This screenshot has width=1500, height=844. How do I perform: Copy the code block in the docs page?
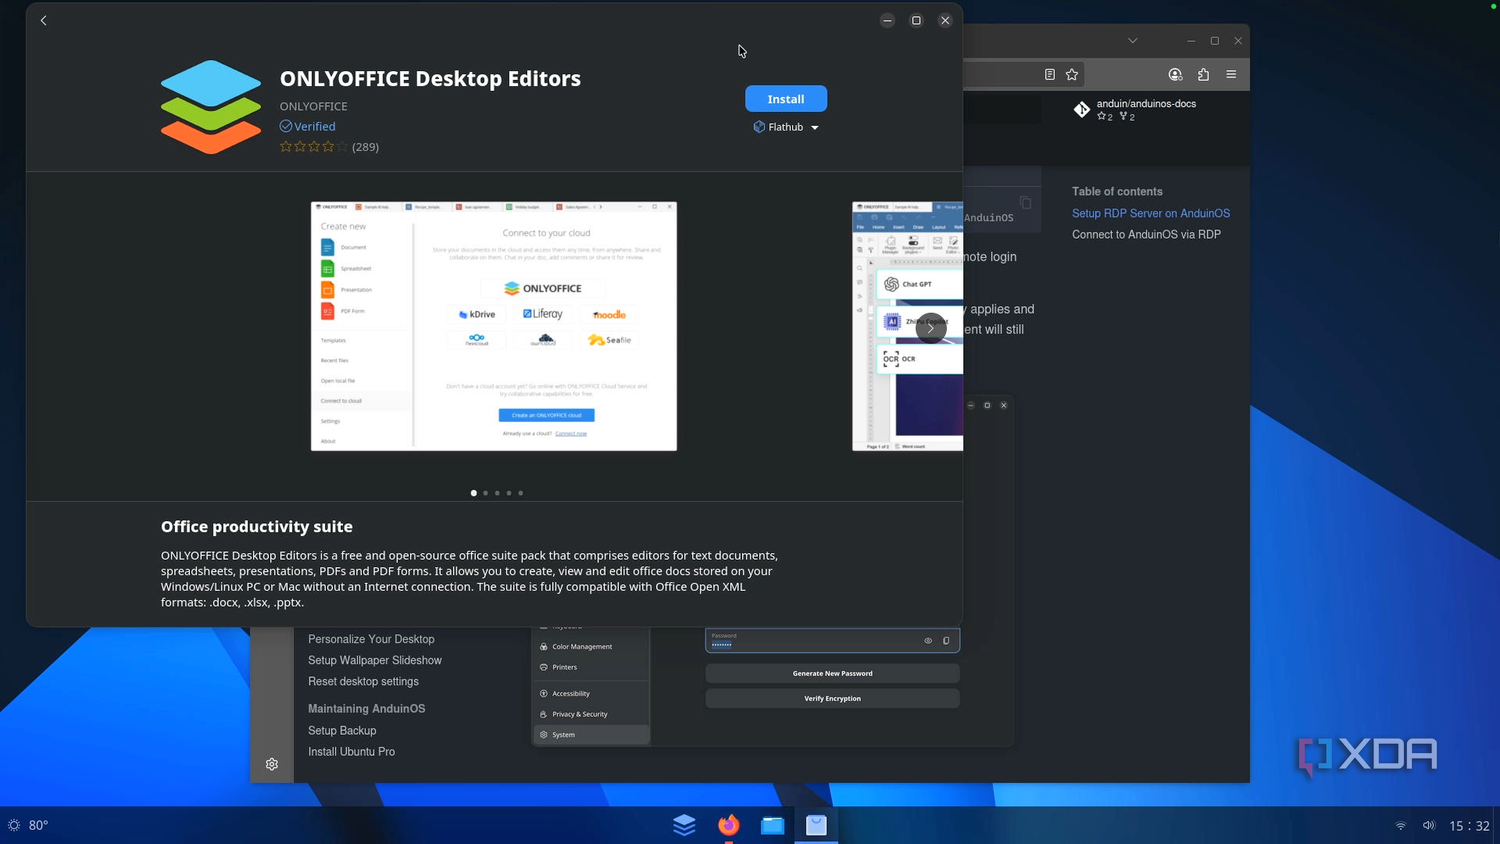pyautogui.click(x=1026, y=202)
